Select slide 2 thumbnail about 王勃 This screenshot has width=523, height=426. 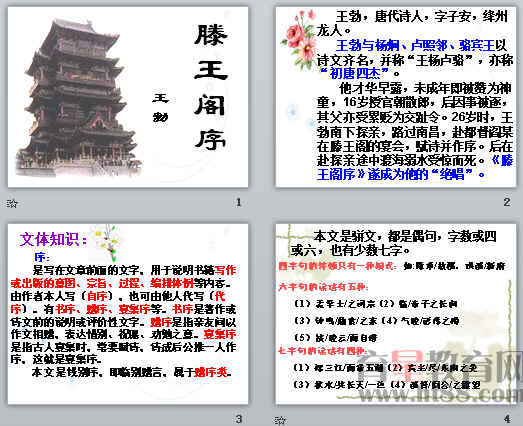point(396,97)
